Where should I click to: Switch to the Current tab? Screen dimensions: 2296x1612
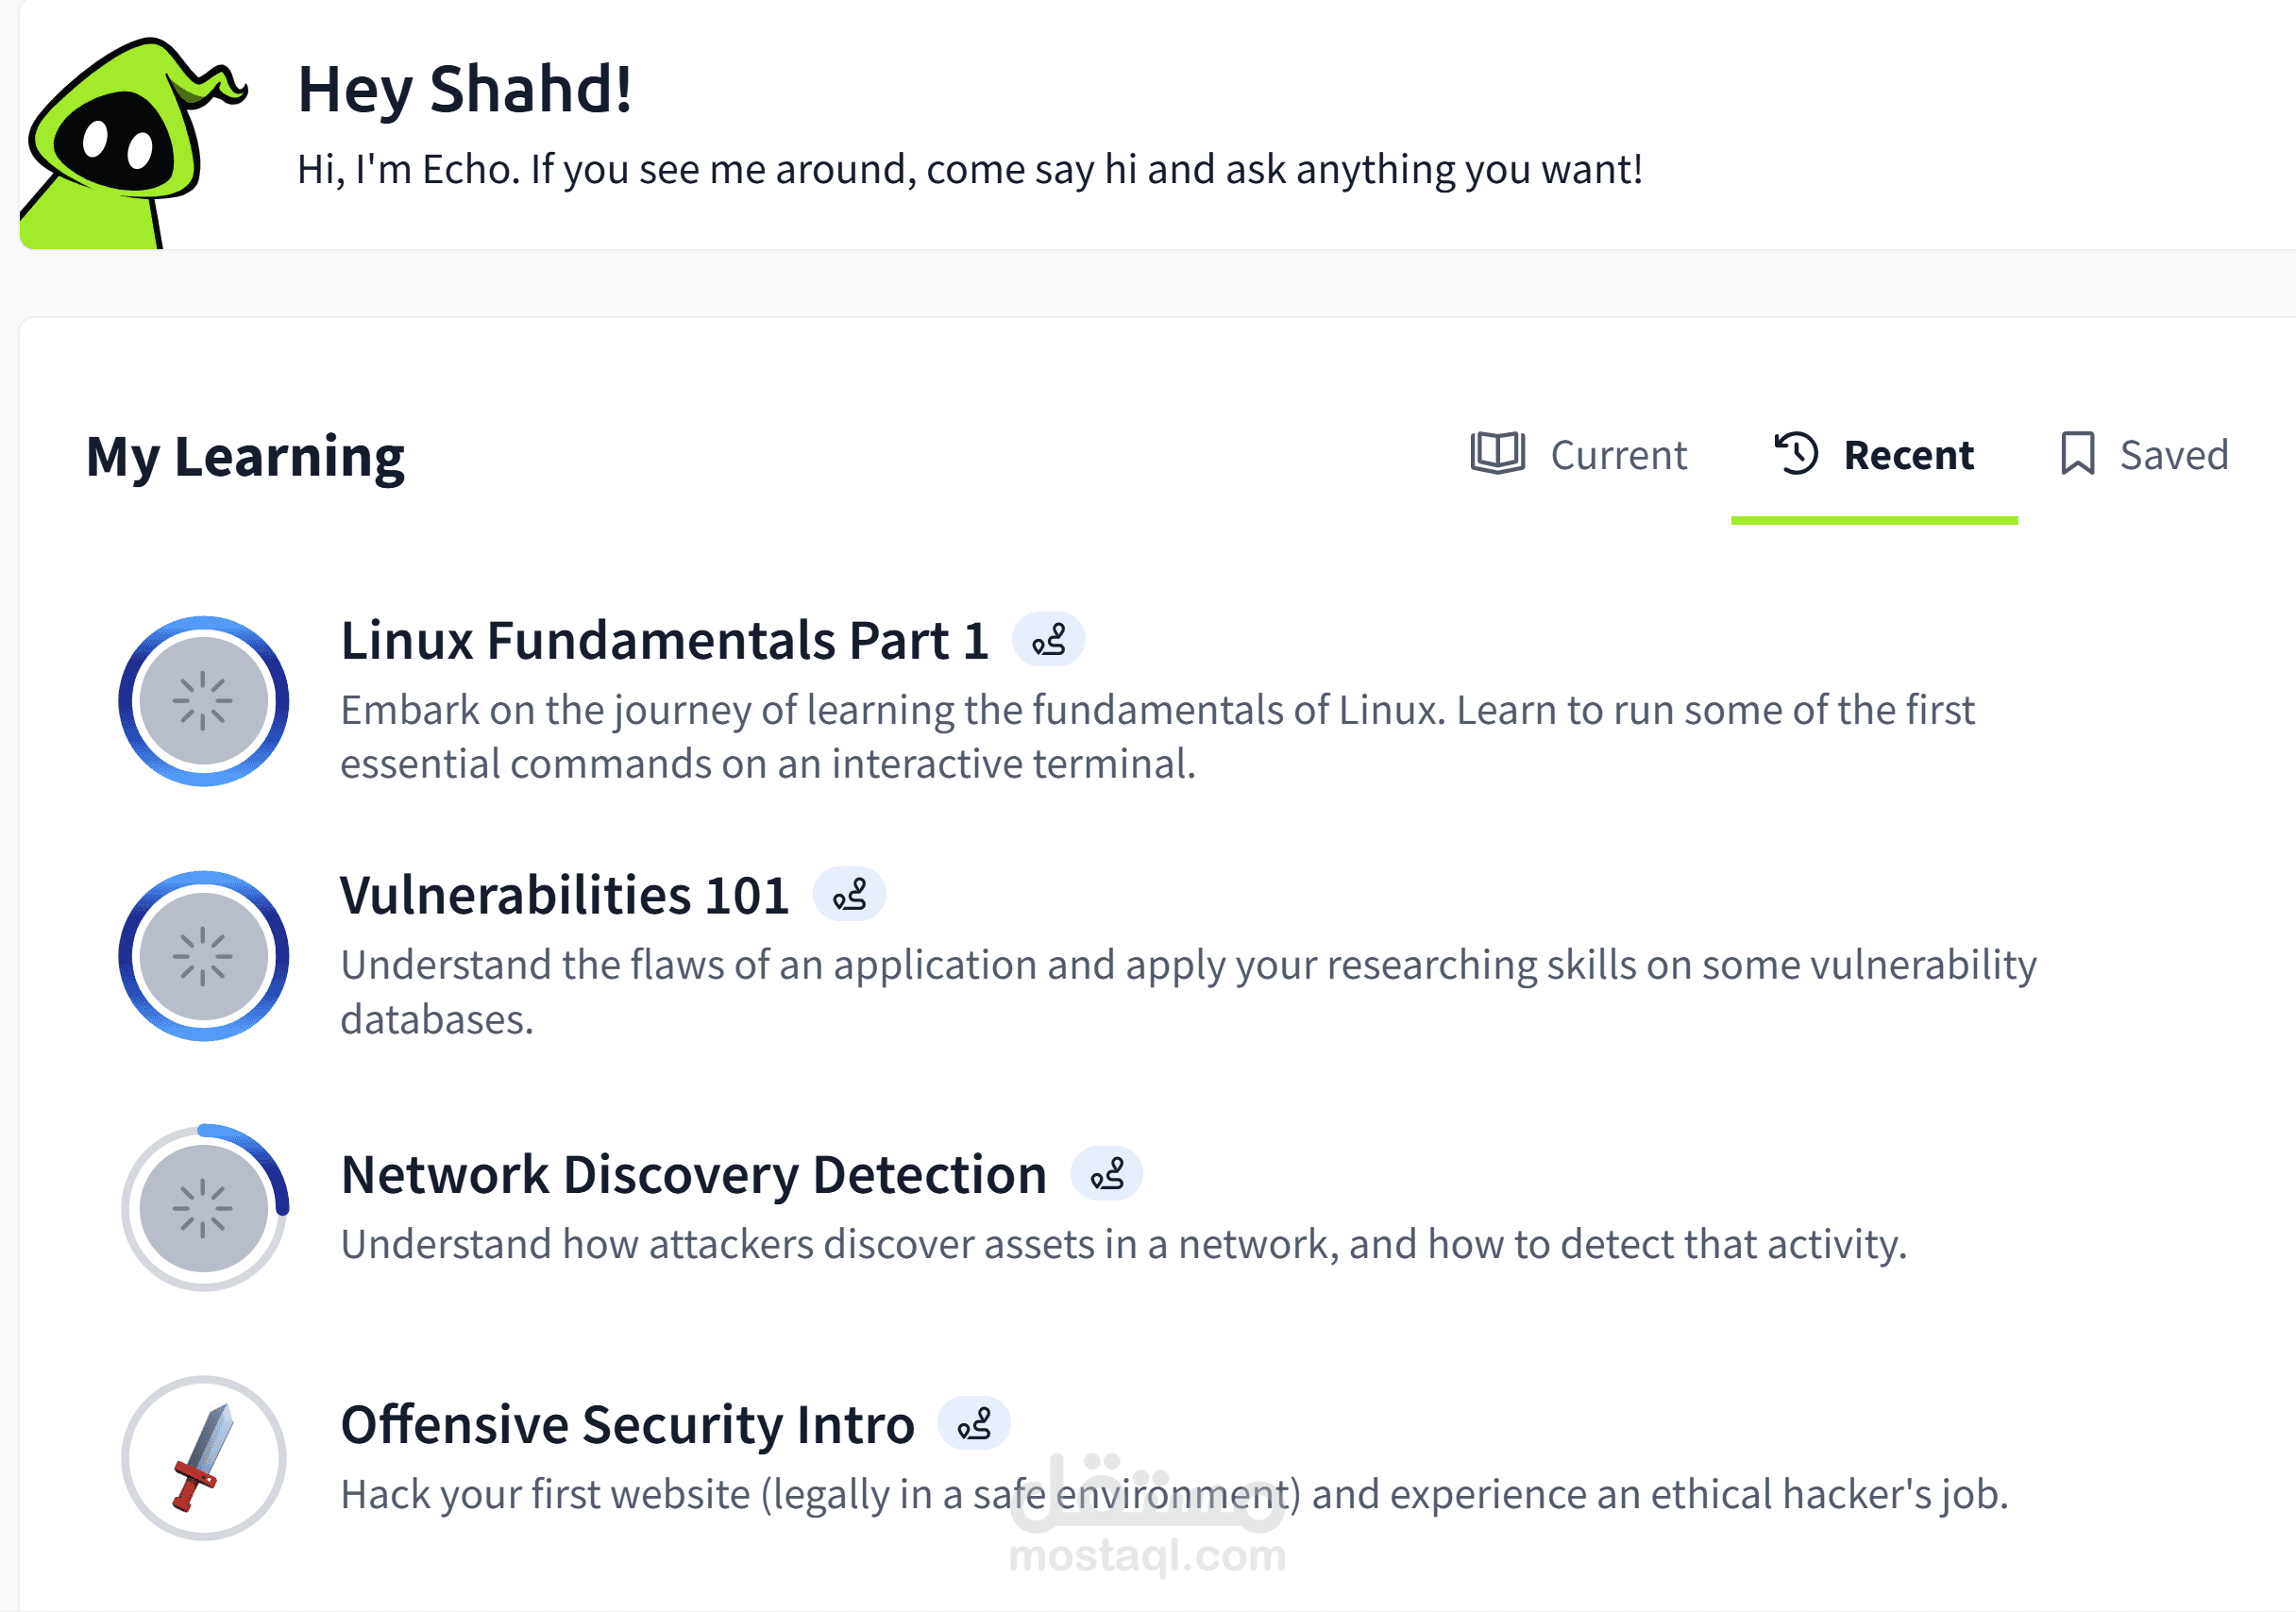click(x=1617, y=456)
